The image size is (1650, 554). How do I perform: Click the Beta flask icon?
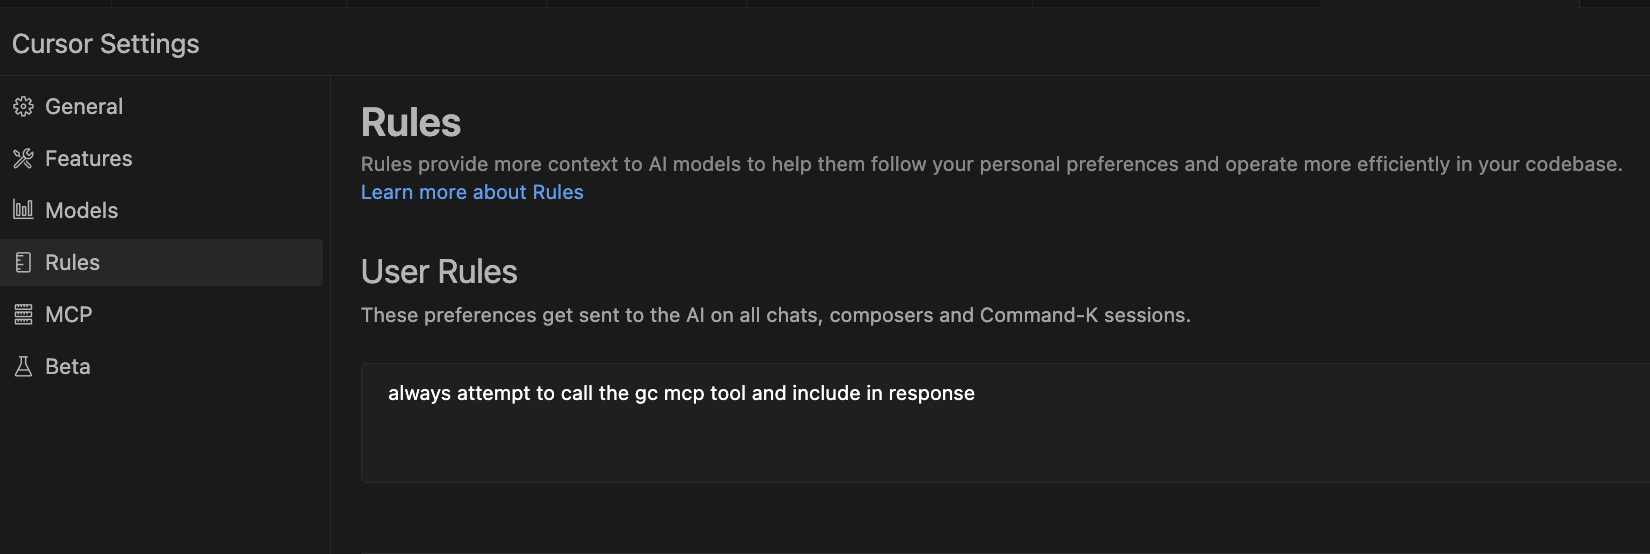point(23,366)
